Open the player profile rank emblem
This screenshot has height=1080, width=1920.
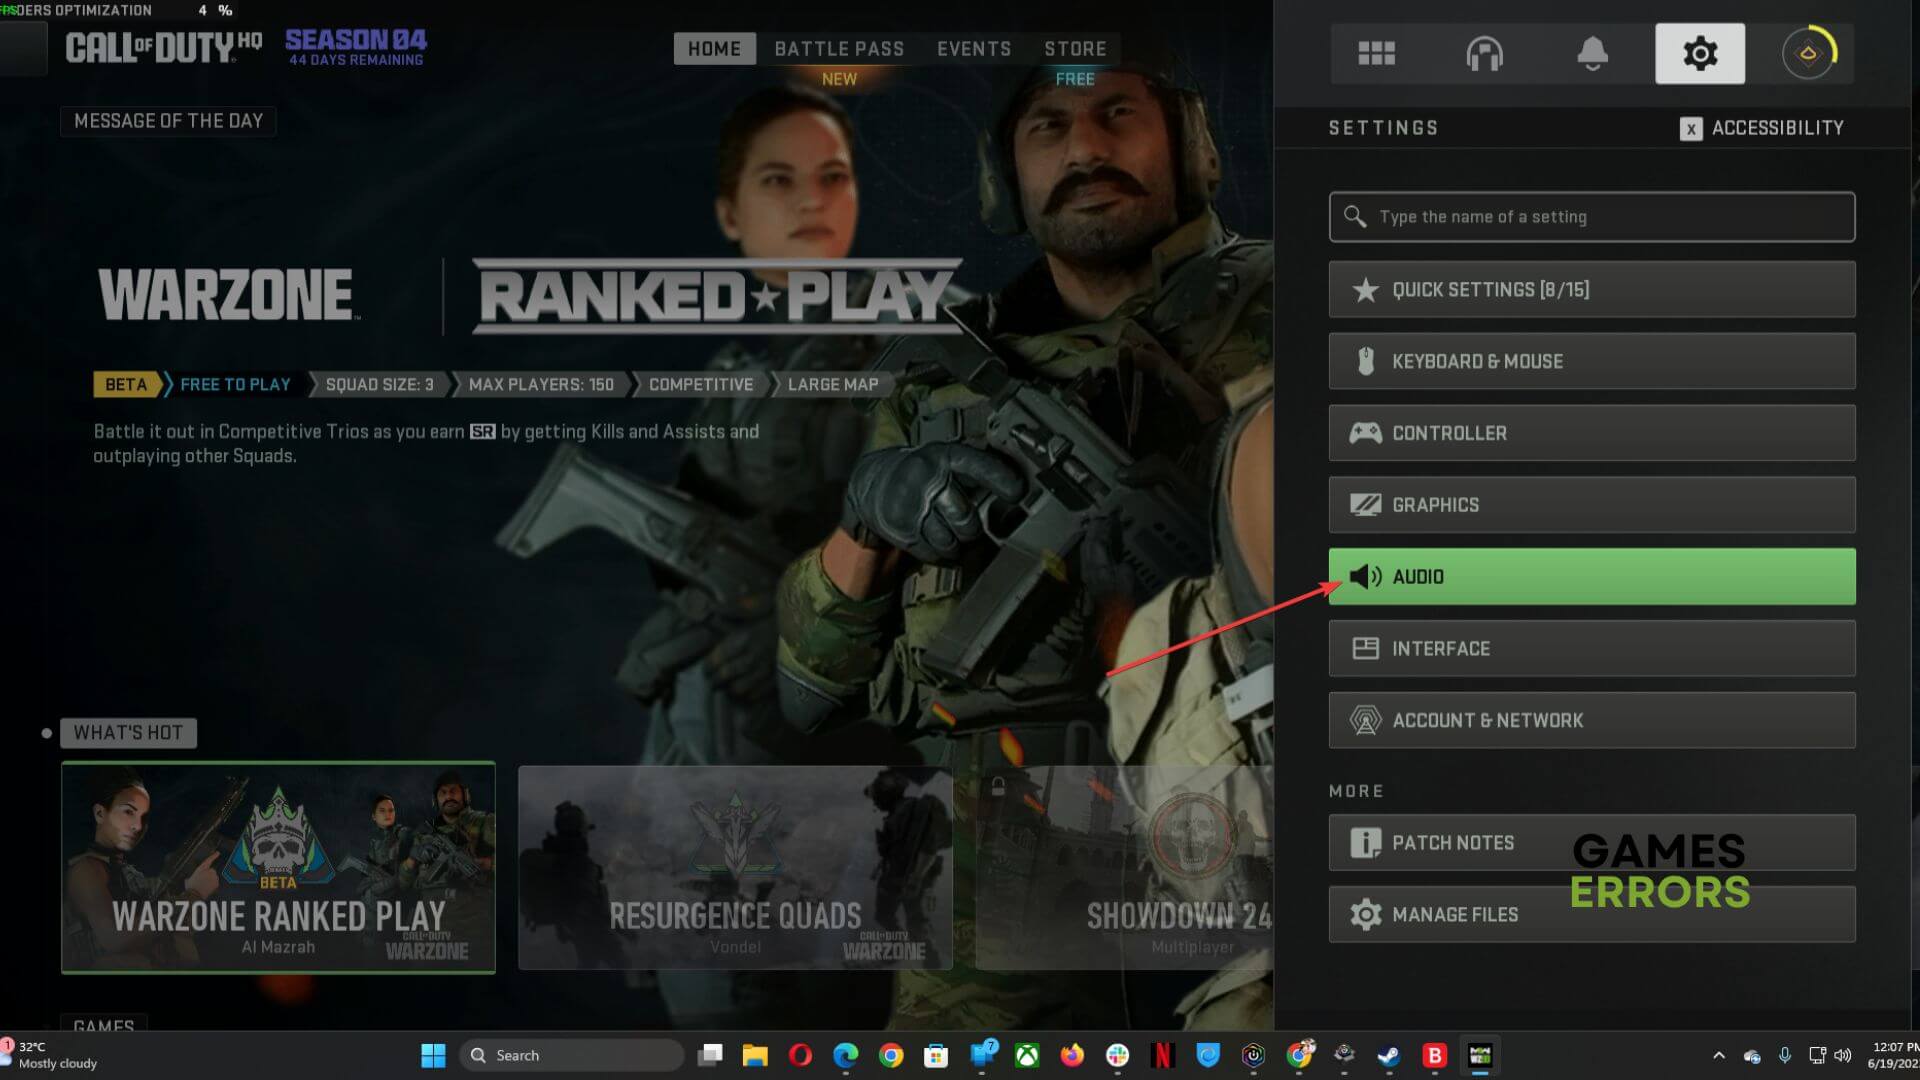coord(1808,53)
